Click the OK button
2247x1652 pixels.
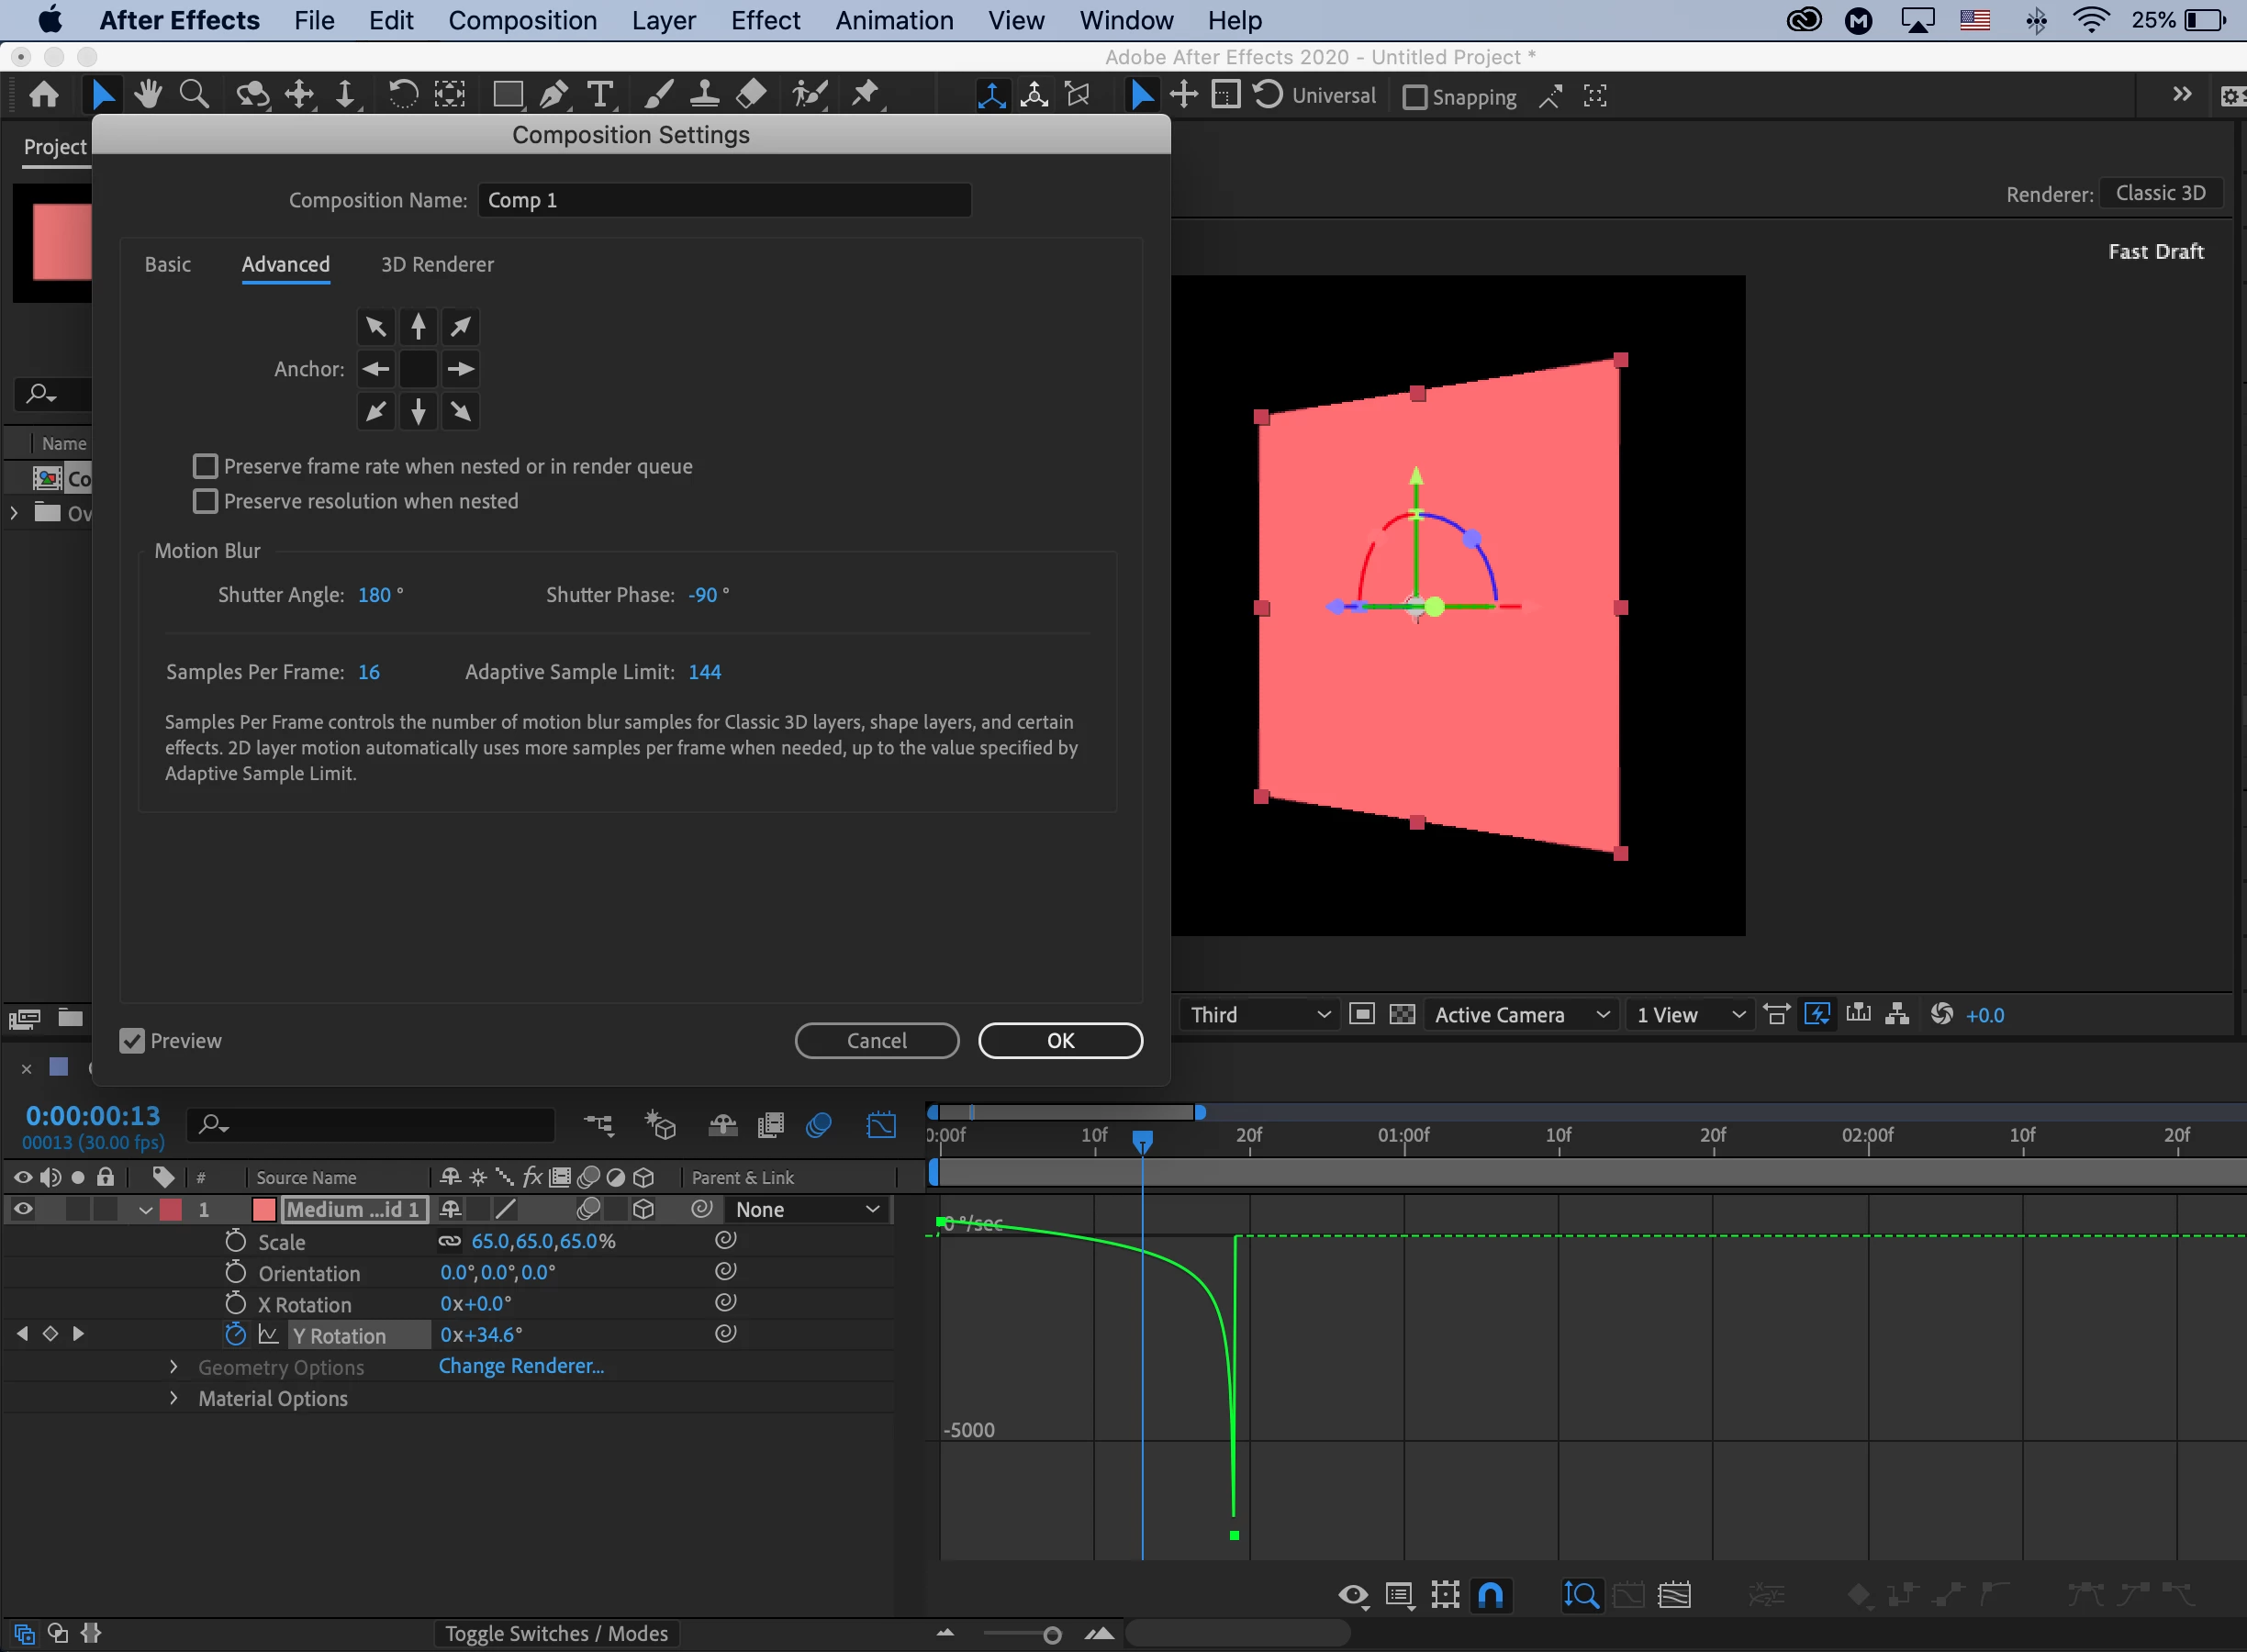pos(1060,1041)
